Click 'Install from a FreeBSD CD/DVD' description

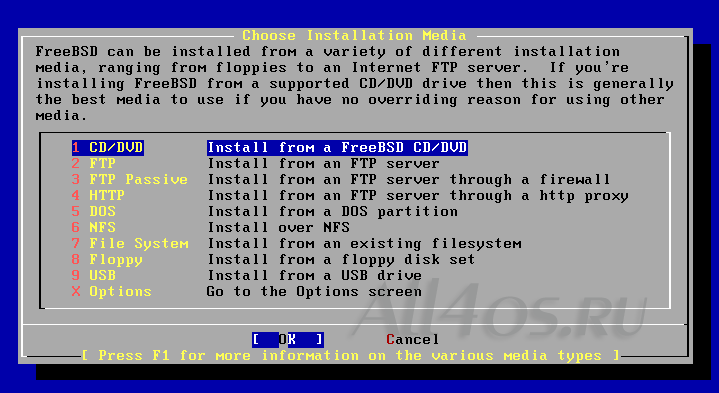(x=337, y=148)
